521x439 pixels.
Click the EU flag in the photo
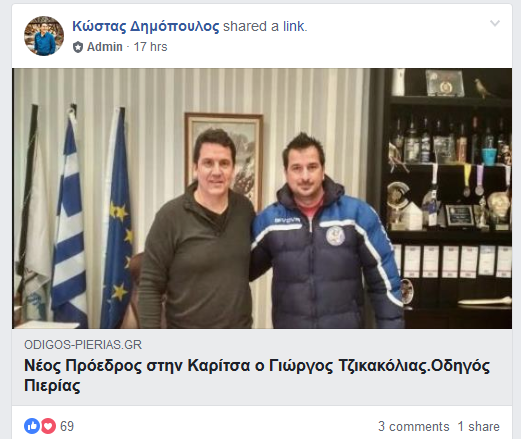(x=117, y=218)
